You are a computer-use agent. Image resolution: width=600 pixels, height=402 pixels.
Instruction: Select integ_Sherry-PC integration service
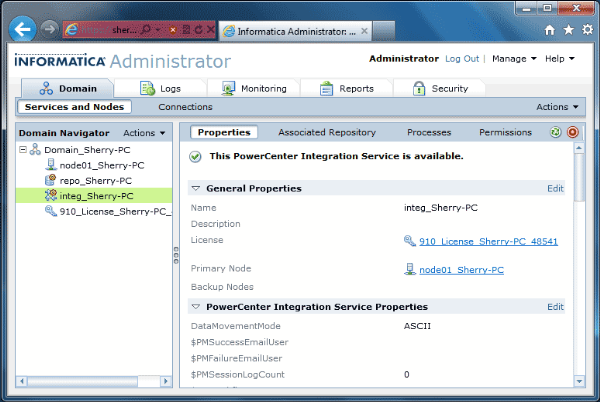[x=96, y=196]
